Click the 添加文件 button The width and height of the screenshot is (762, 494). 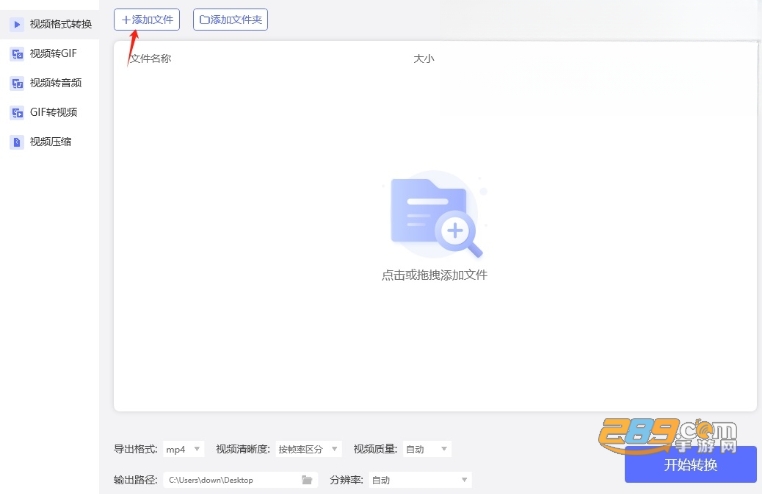pyautogui.click(x=147, y=20)
